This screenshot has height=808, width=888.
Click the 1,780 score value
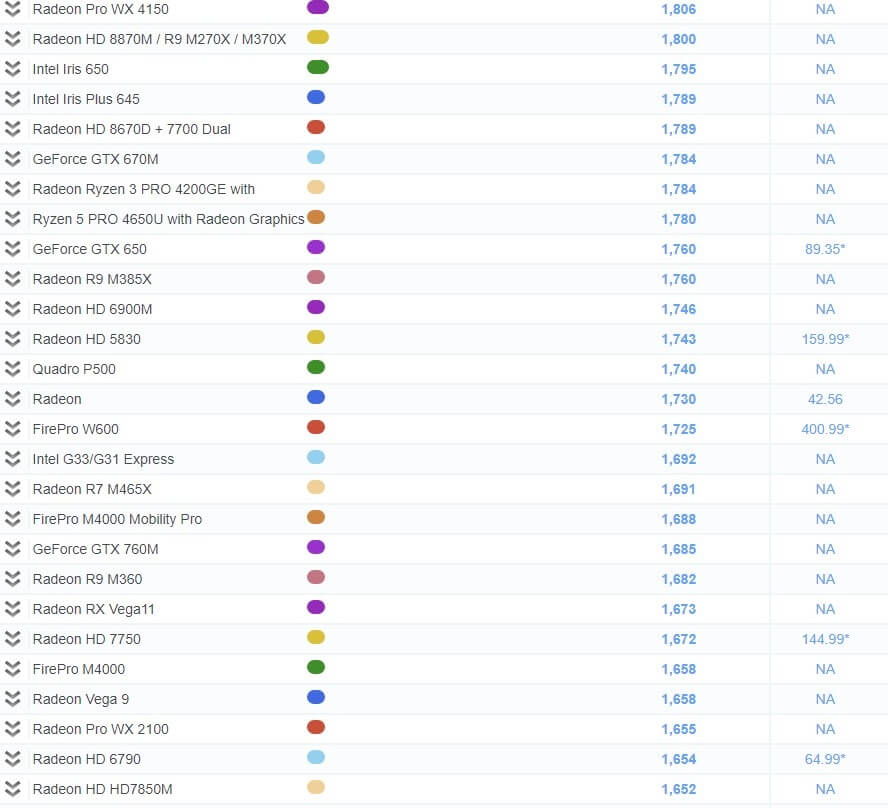click(x=678, y=219)
